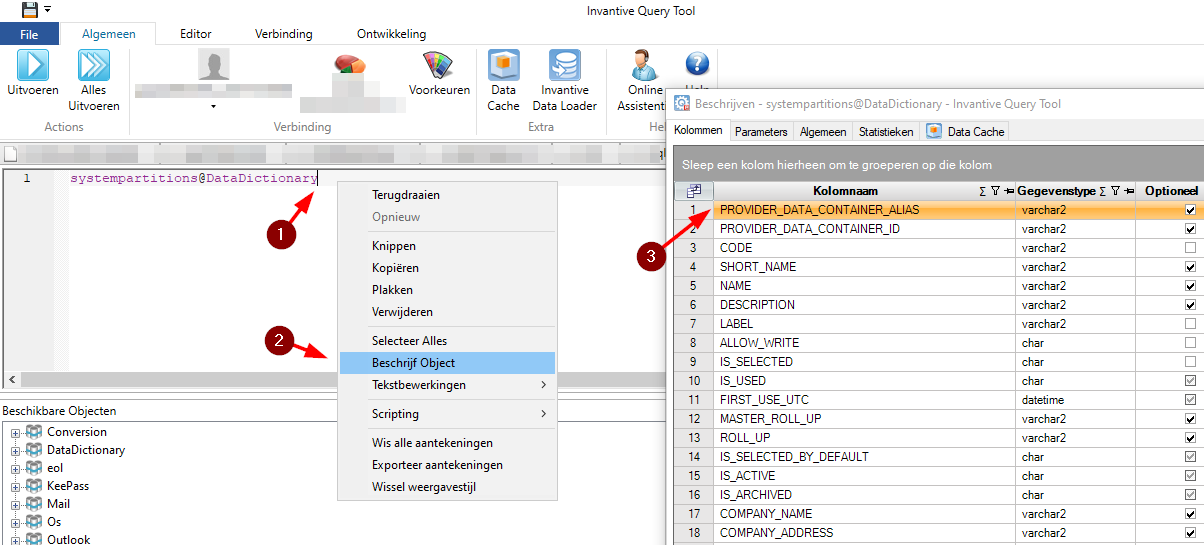Image resolution: width=1204 pixels, height=545 pixels.
Task: Launch Invantive Data Loader icon
Action: click(x=564, y=66)
